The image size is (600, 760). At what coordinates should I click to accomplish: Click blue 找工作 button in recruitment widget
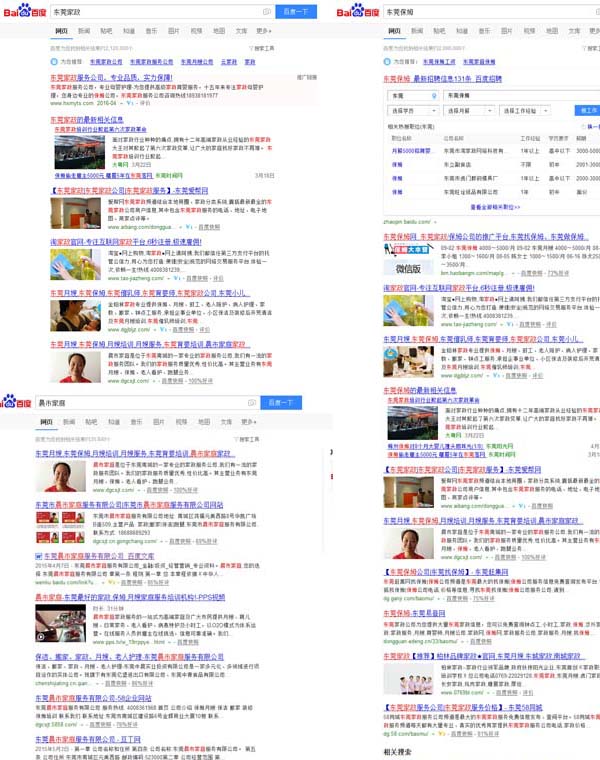(x=588, y=111)
